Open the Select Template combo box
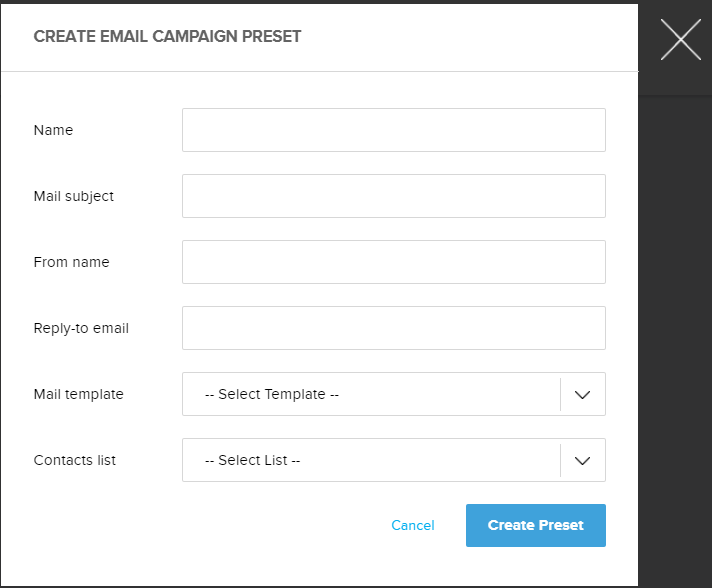Image resolution: width=712 pixels, height=588 pixels. tap(372, 394)
